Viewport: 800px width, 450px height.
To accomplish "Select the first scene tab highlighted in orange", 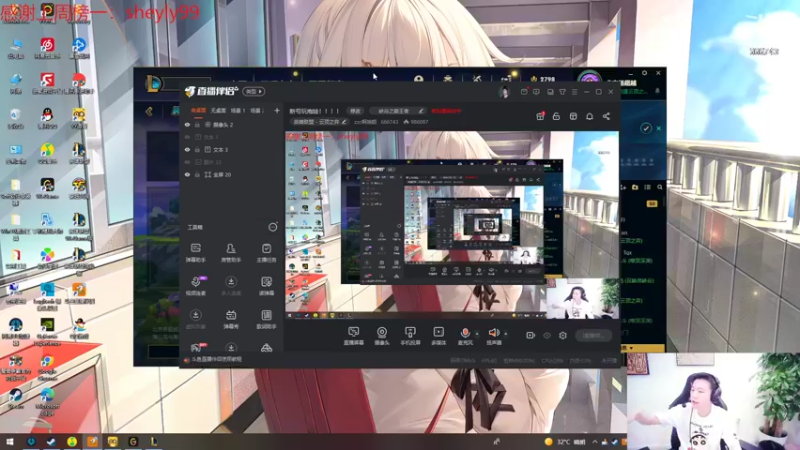I will tap(198, 110).
